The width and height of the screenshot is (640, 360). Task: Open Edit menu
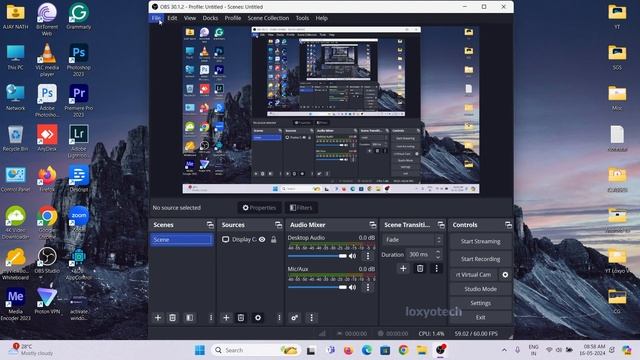click(x=172, y=18)
